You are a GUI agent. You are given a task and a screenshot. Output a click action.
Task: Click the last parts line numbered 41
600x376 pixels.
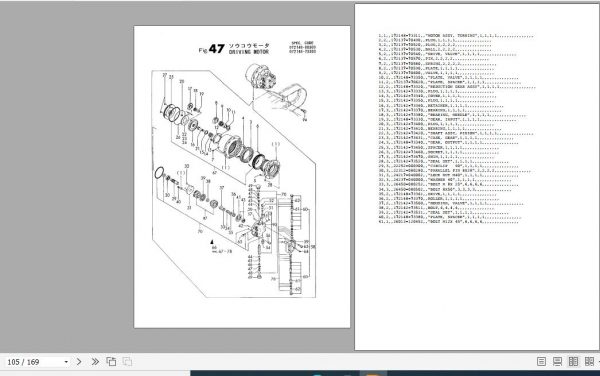tap(448, 221)
